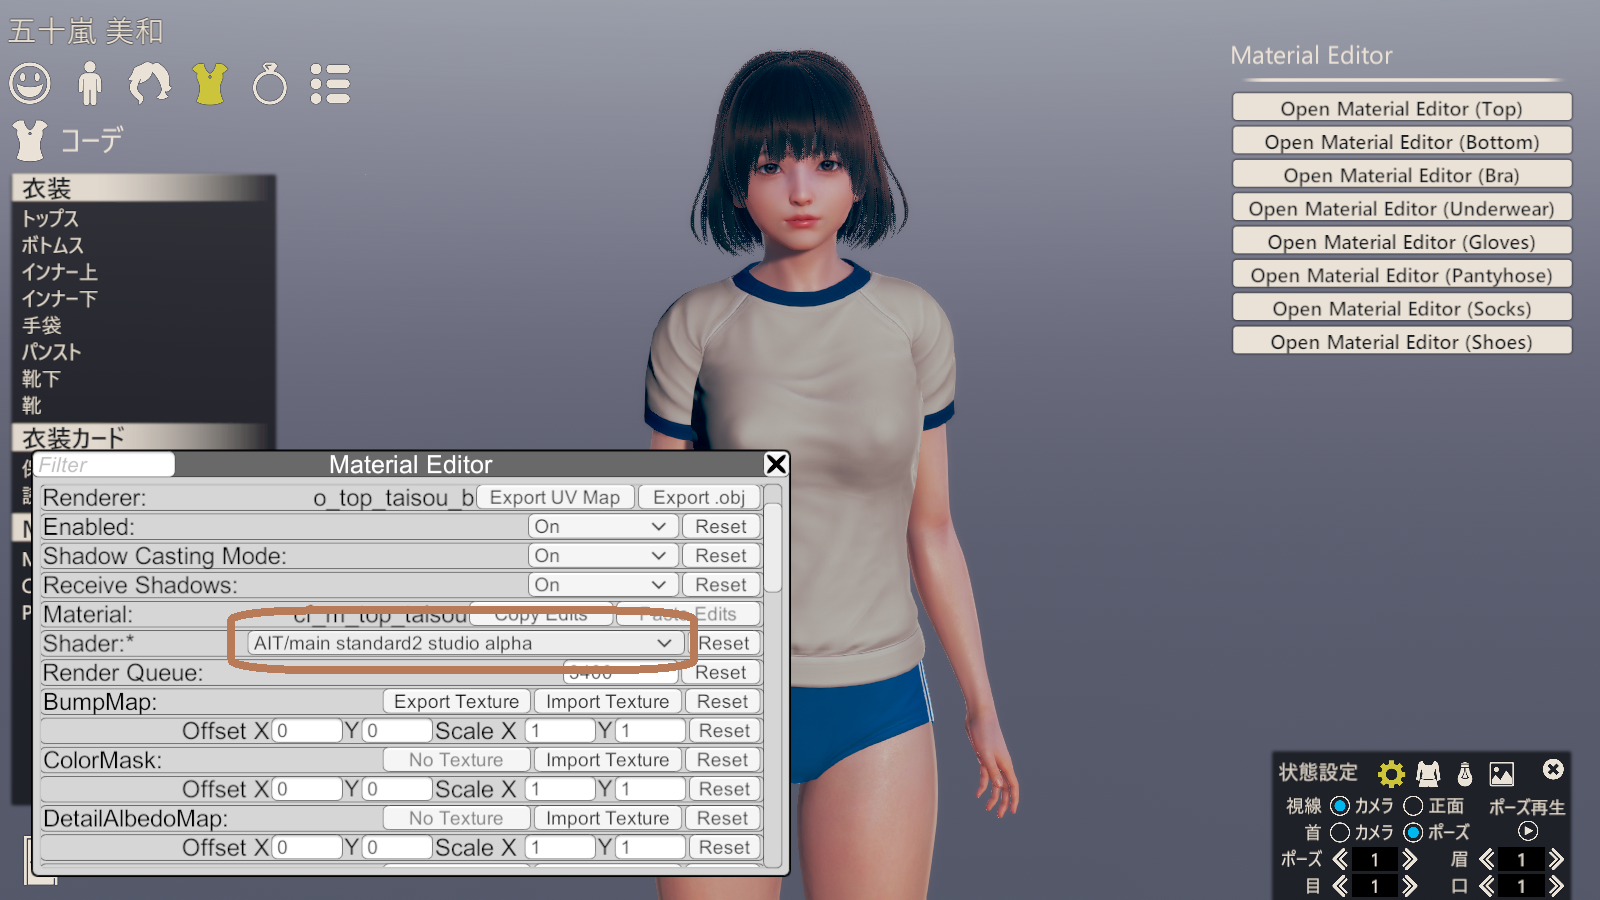Image resolution: width=1600 pixels, height=900 pixels.
Task: Set 首 neck direction to カメラ
Action: click(1340, 832)
